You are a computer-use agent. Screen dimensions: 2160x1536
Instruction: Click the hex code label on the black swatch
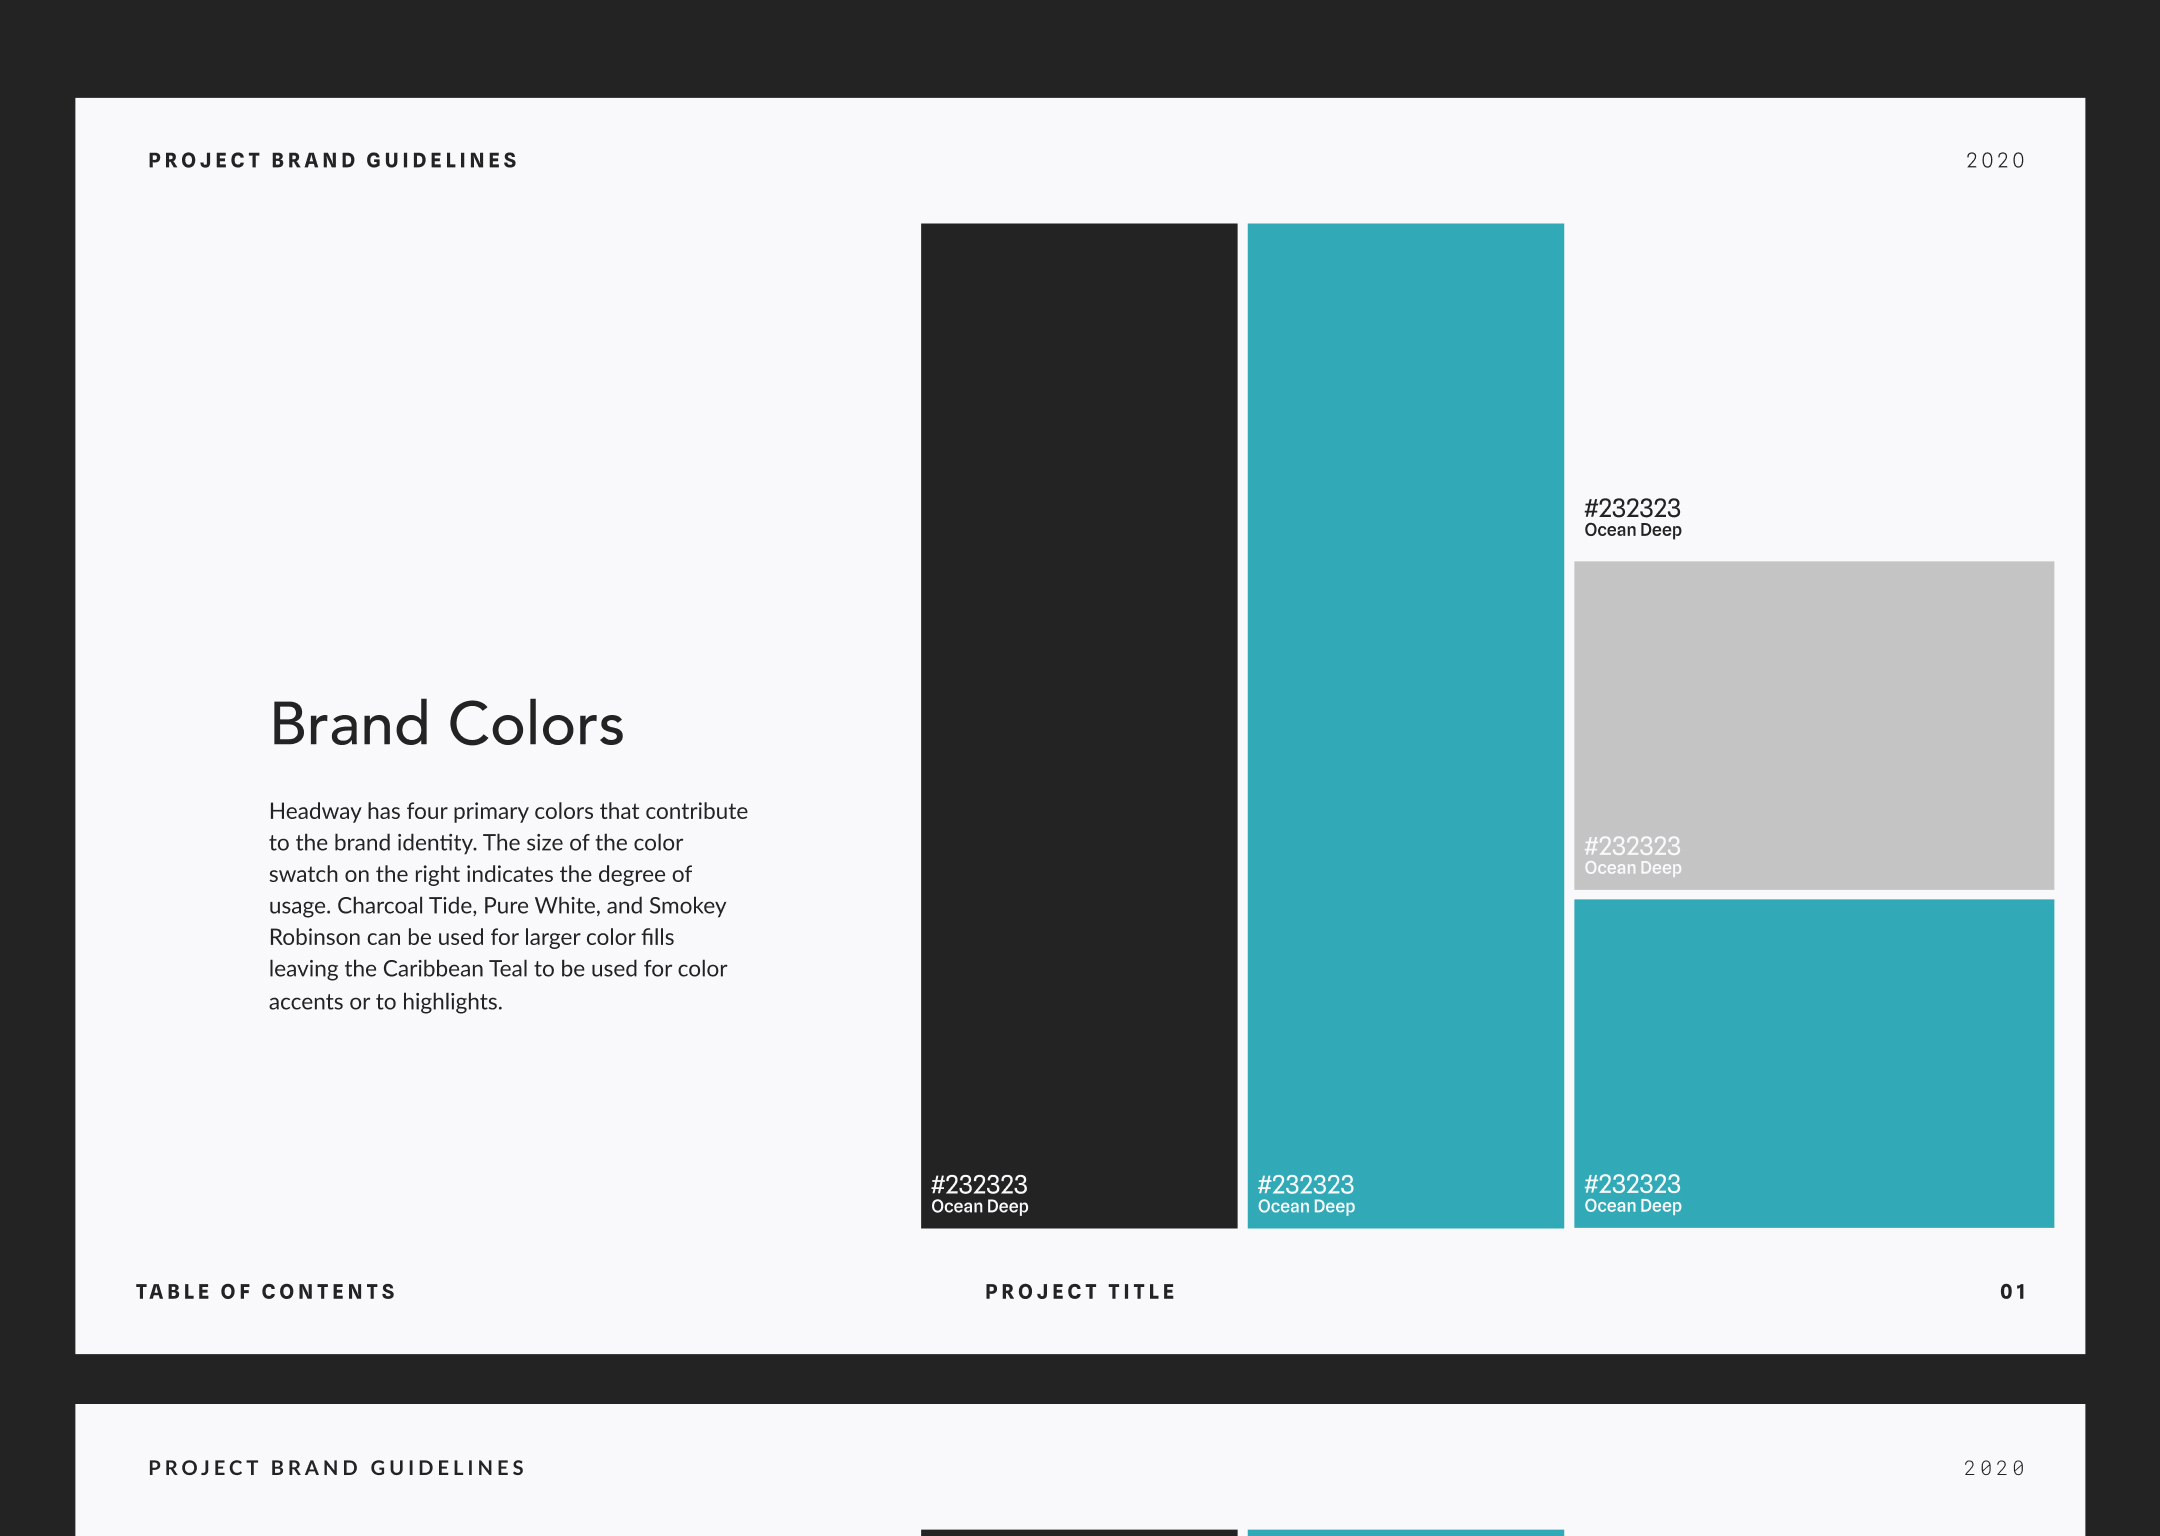pyautogui.click(x=979, y=1185)
